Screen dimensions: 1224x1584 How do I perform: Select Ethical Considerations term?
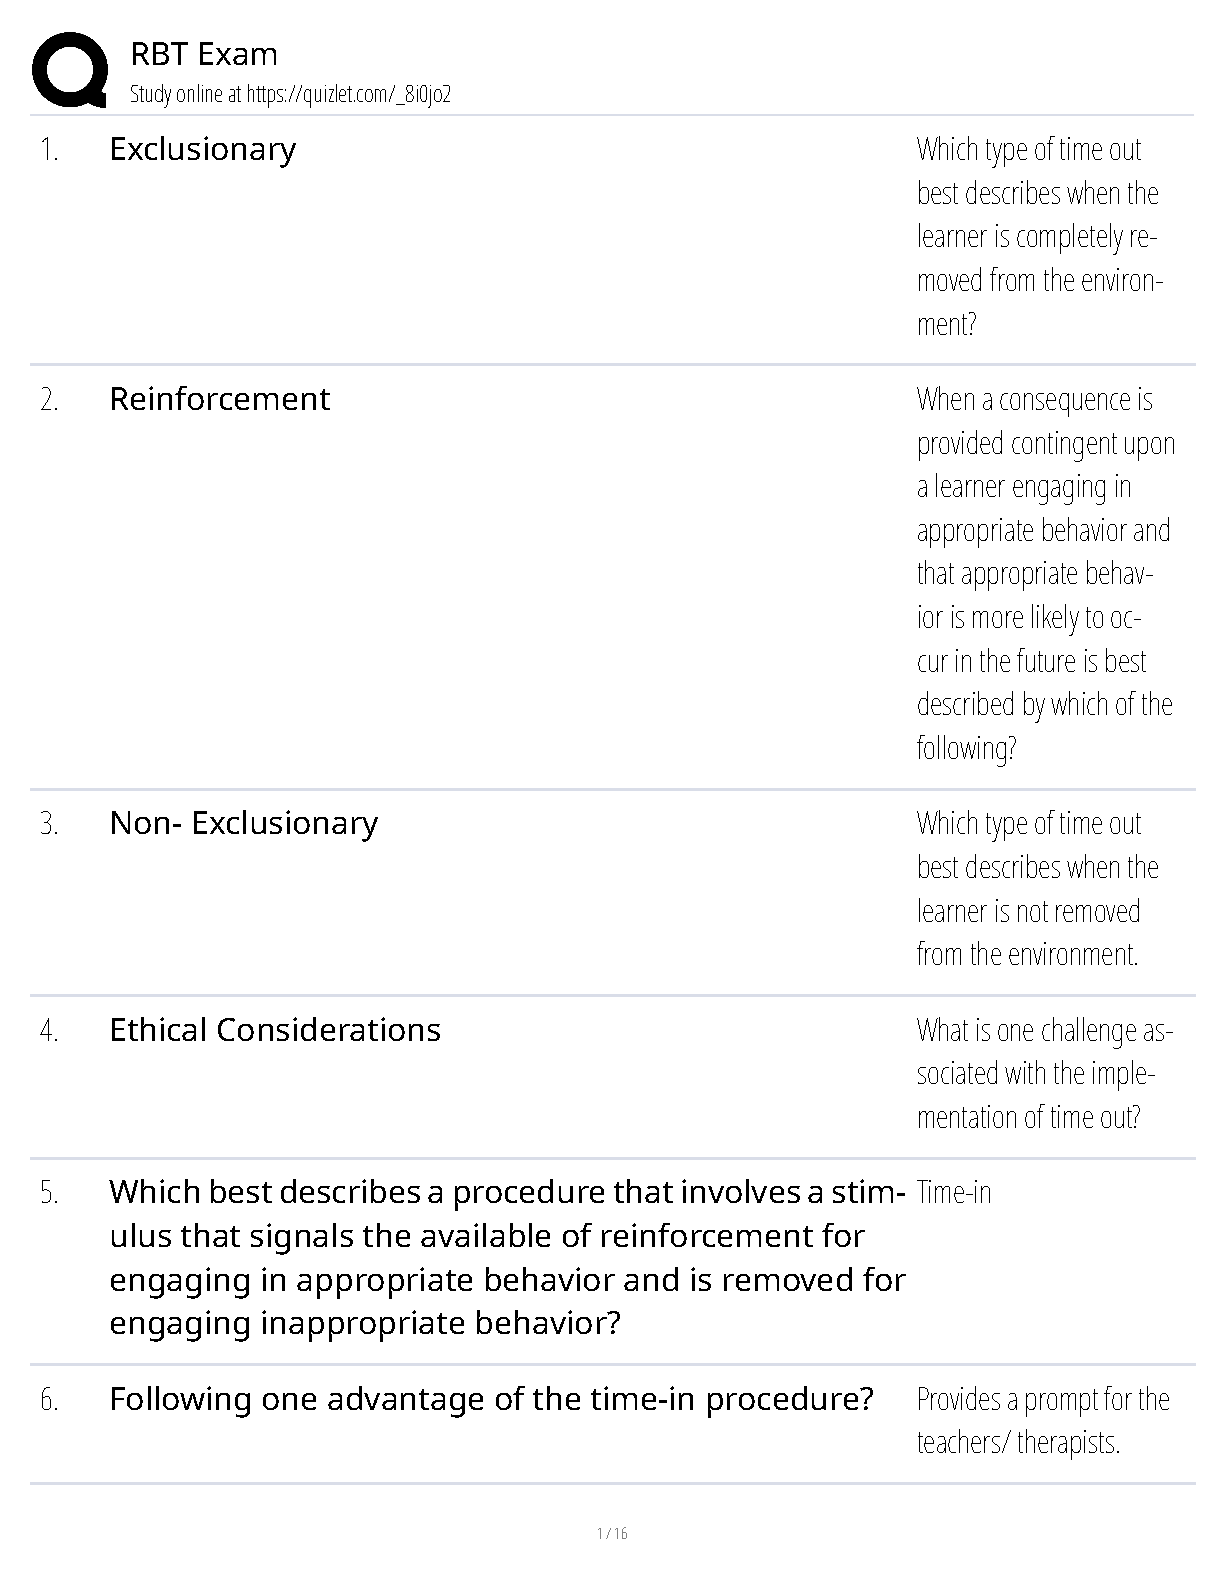(x=275, y=1030)
